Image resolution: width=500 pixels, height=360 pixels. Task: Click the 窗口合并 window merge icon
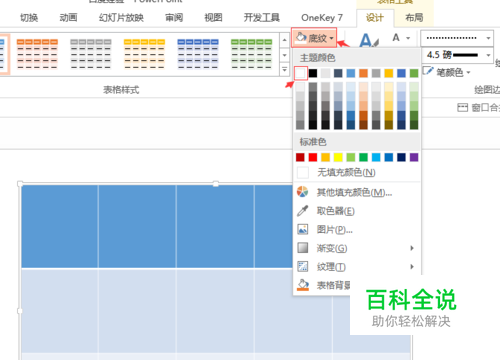[x=462, y=107]
